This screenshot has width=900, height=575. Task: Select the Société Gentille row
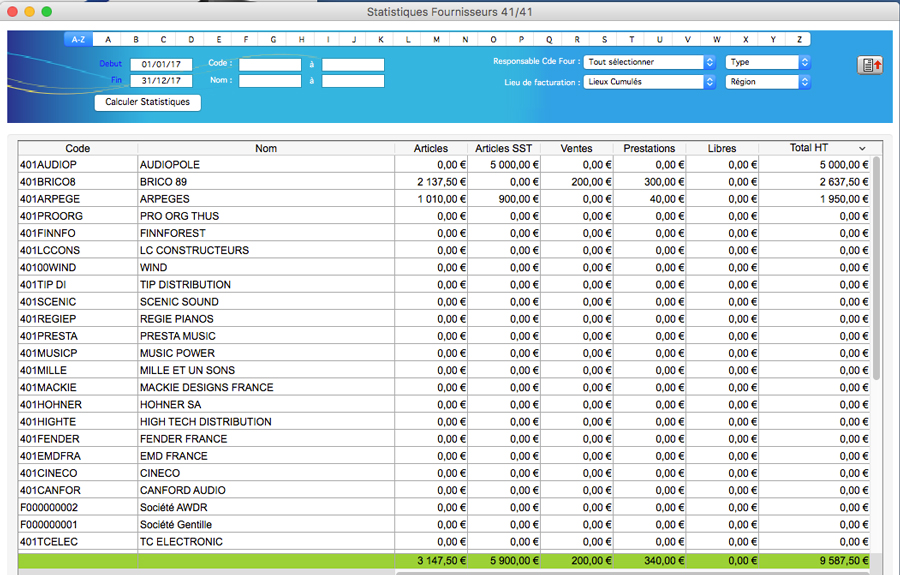click(x=444, y=525)
